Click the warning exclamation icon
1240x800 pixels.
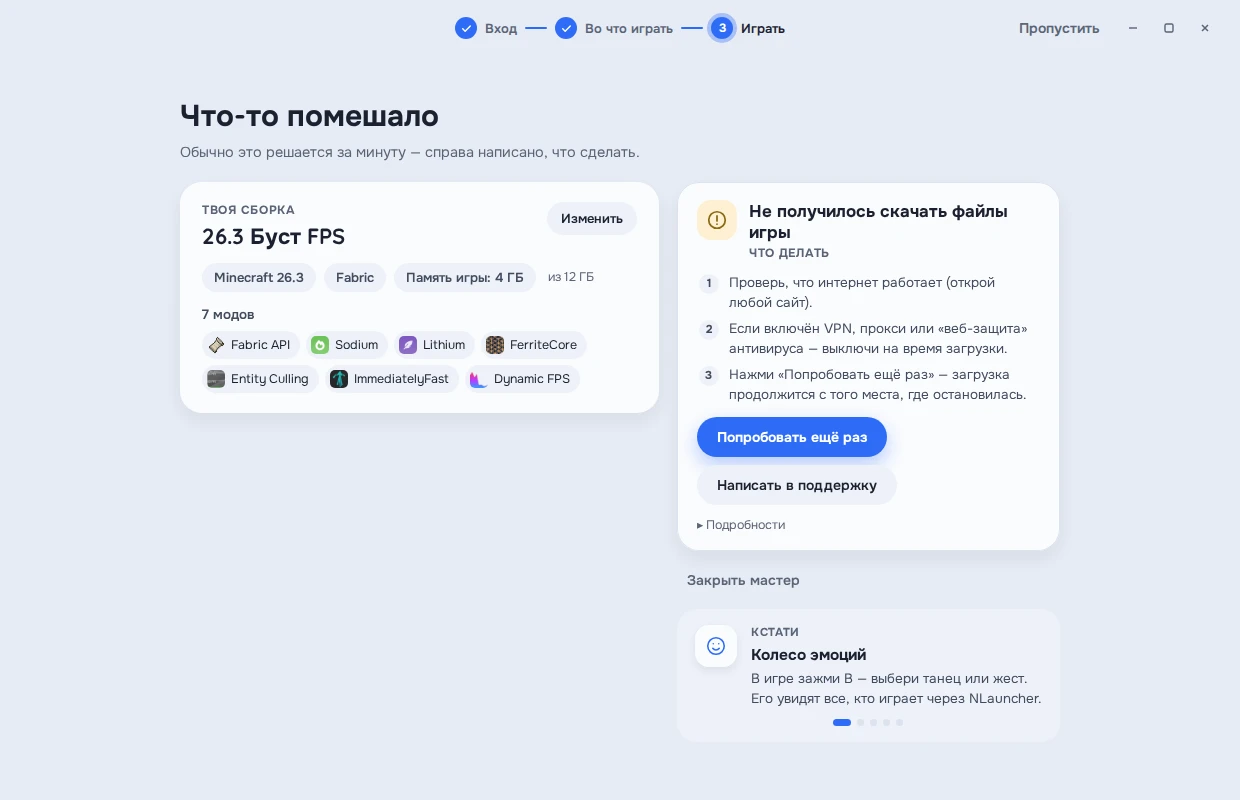click(717, 220)
